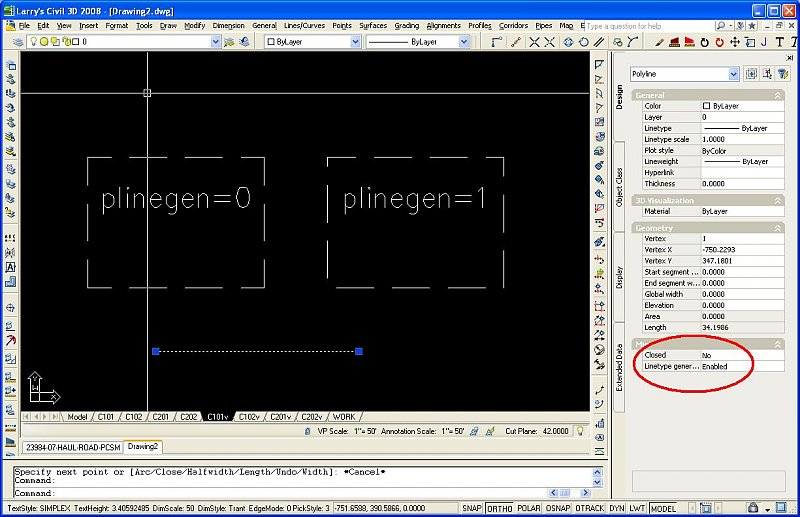Click the Annotation Scale 1"=50' value
The height and width of the screenshot is (517, 800).
453,431
